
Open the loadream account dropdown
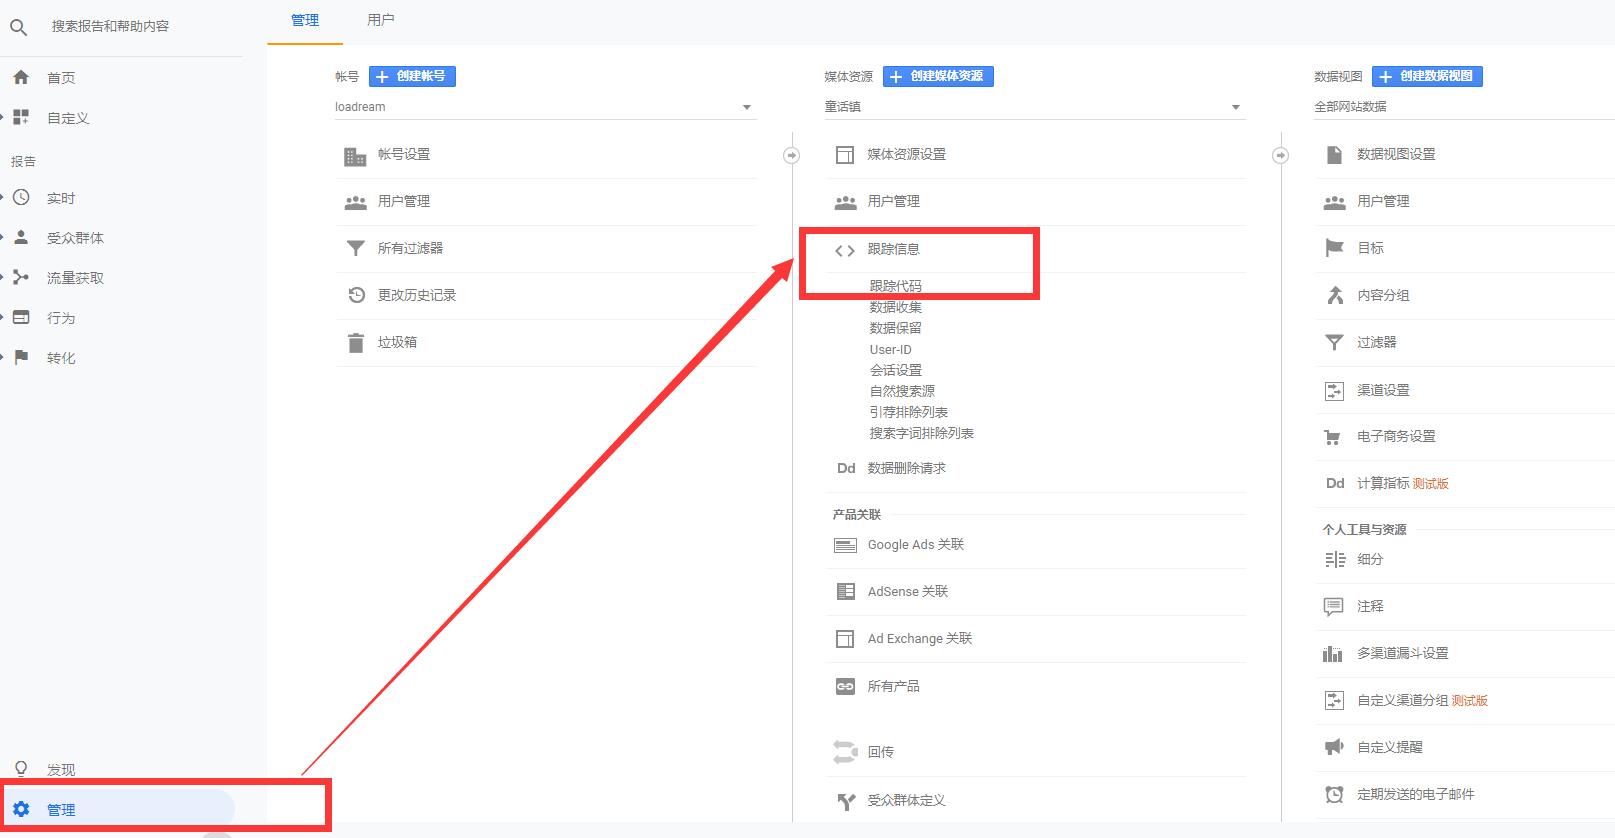(x=545, y=107)
